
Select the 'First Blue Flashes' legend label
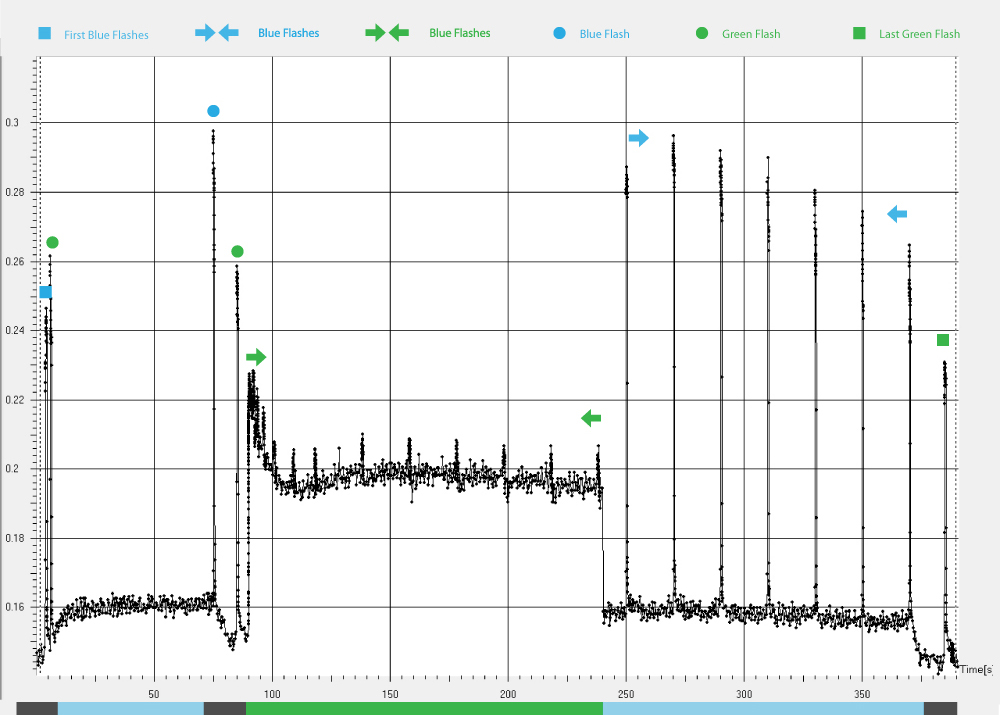point(106,35)
